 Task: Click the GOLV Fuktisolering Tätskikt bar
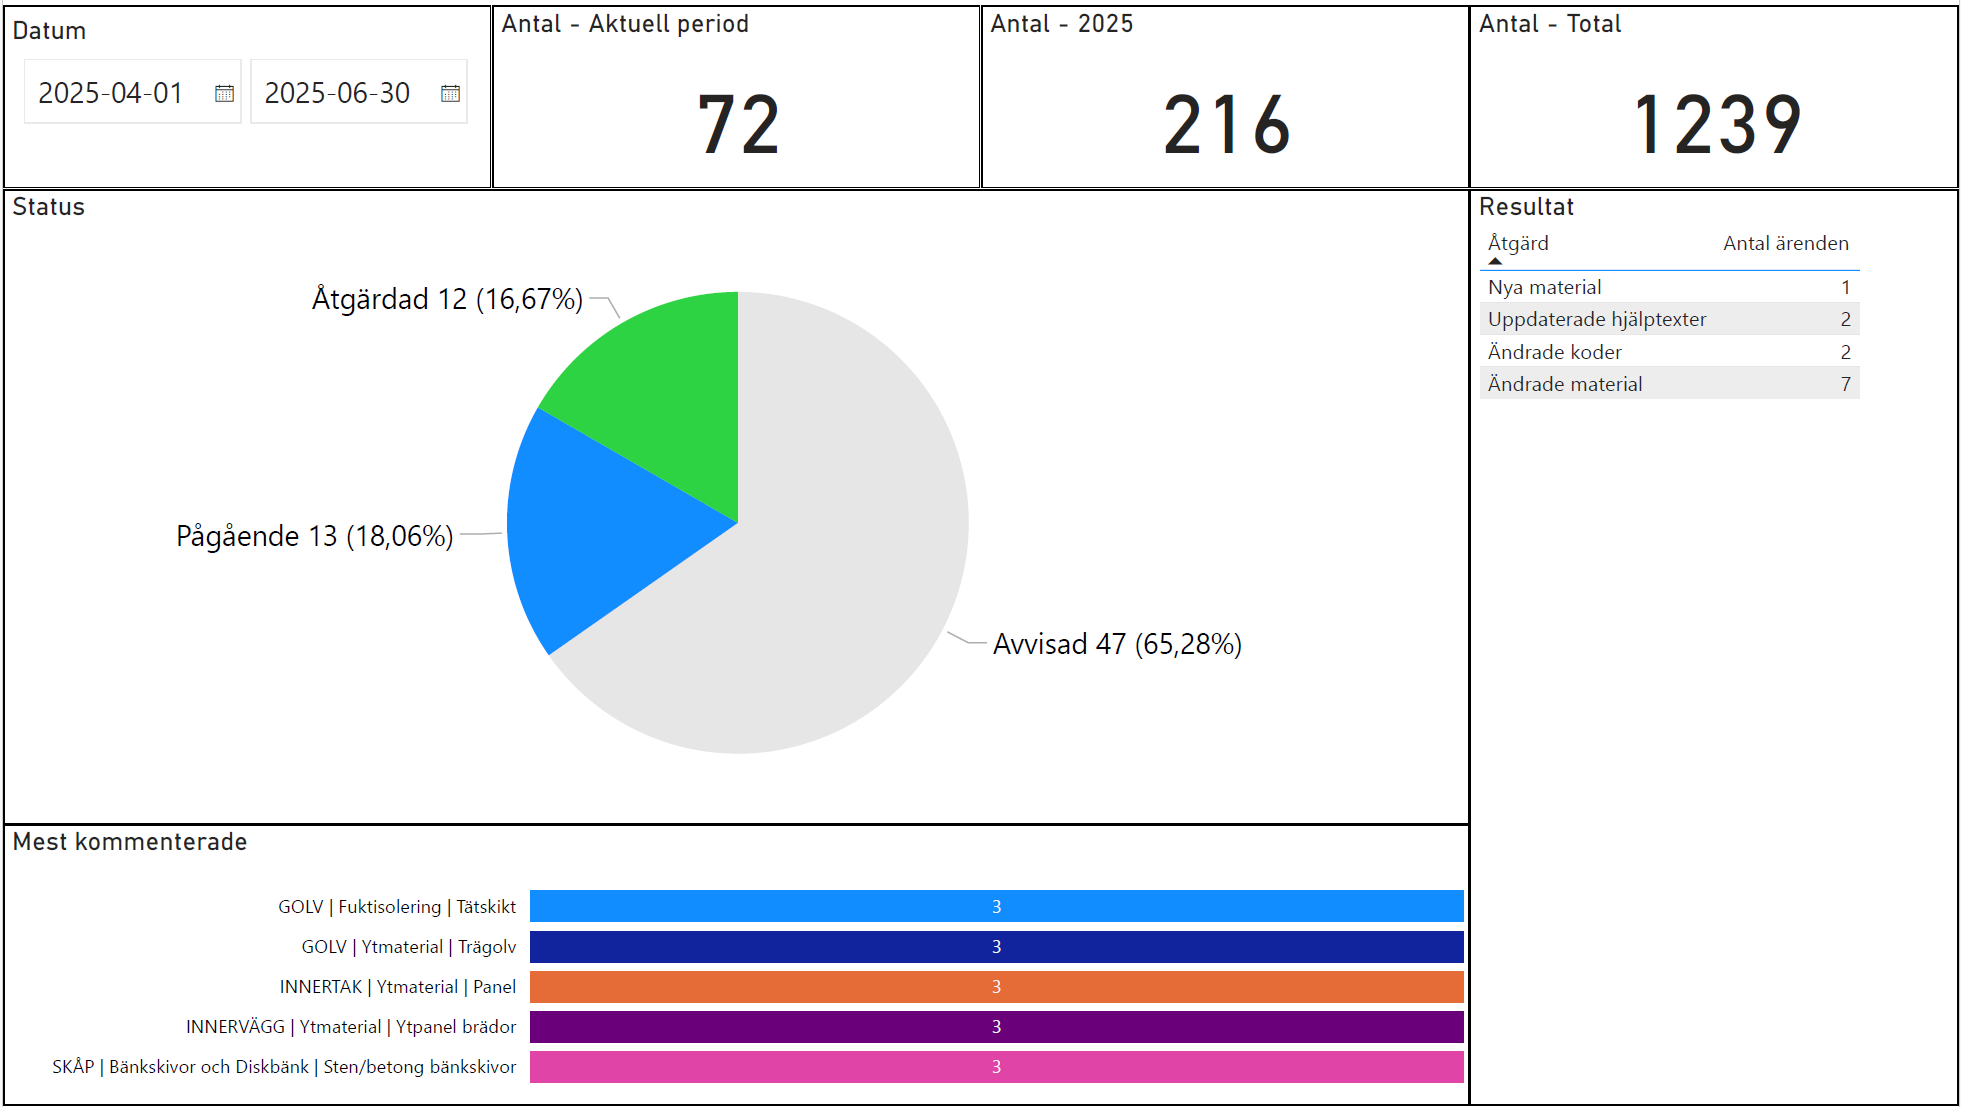[x=996, y=906]
